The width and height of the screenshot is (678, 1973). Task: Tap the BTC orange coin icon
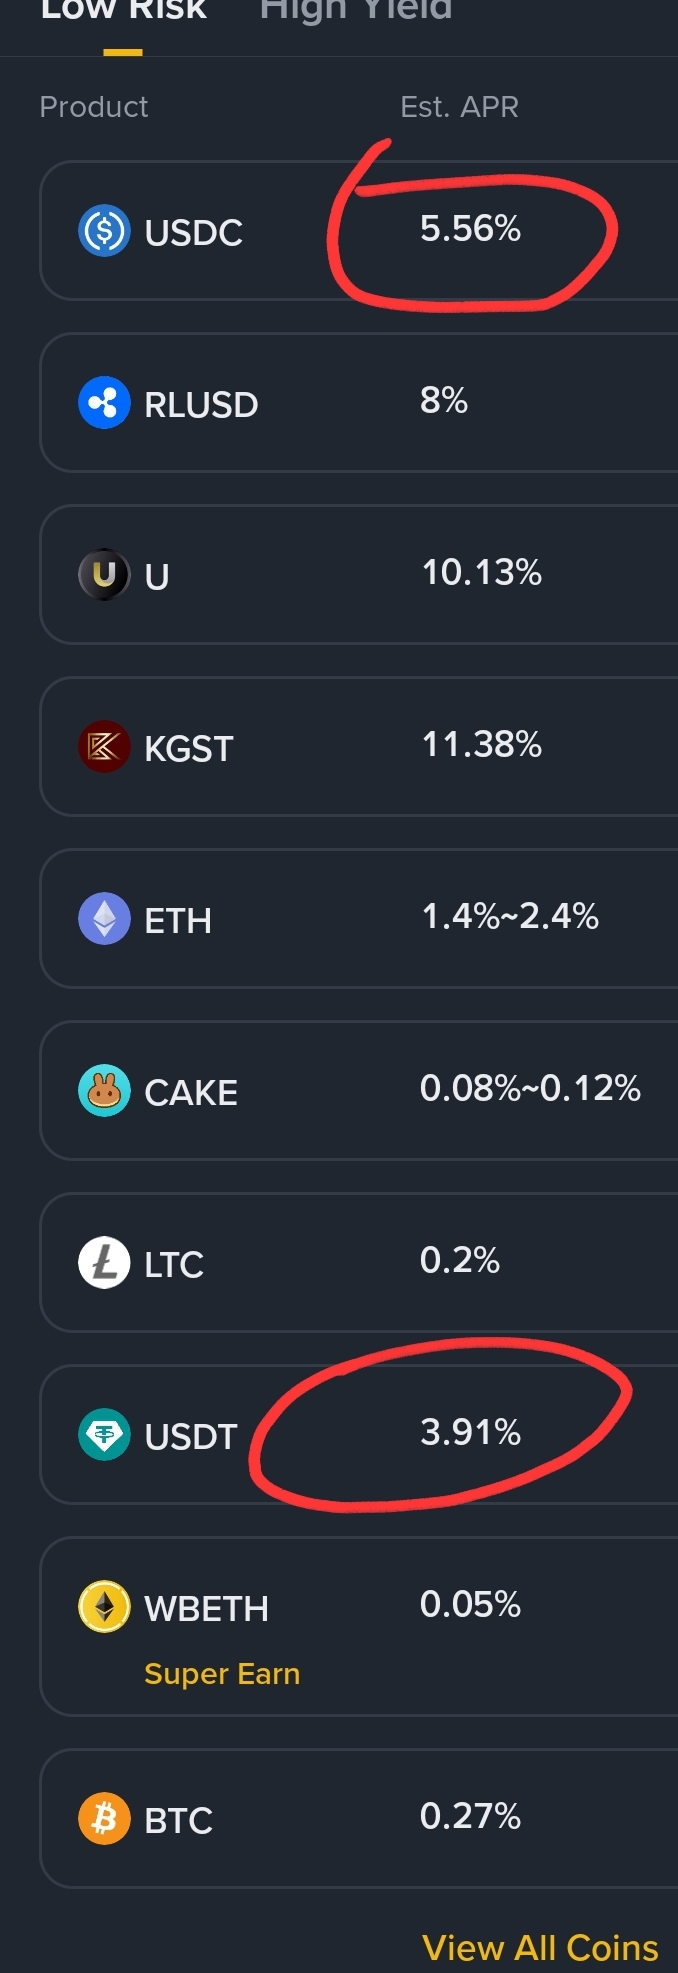pos(104,1818)
